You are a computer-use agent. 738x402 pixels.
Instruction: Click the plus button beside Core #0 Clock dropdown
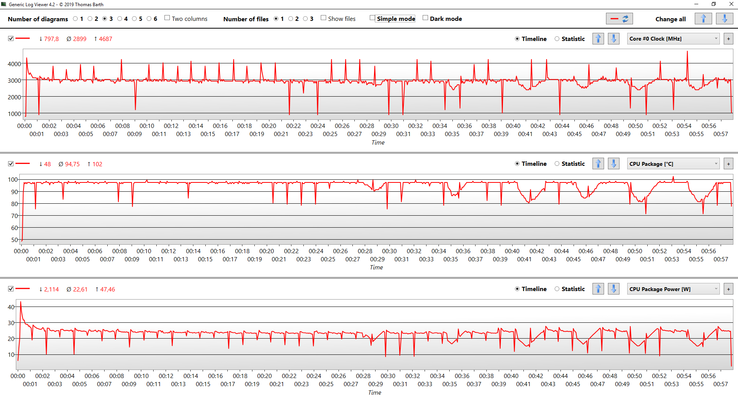728,39
